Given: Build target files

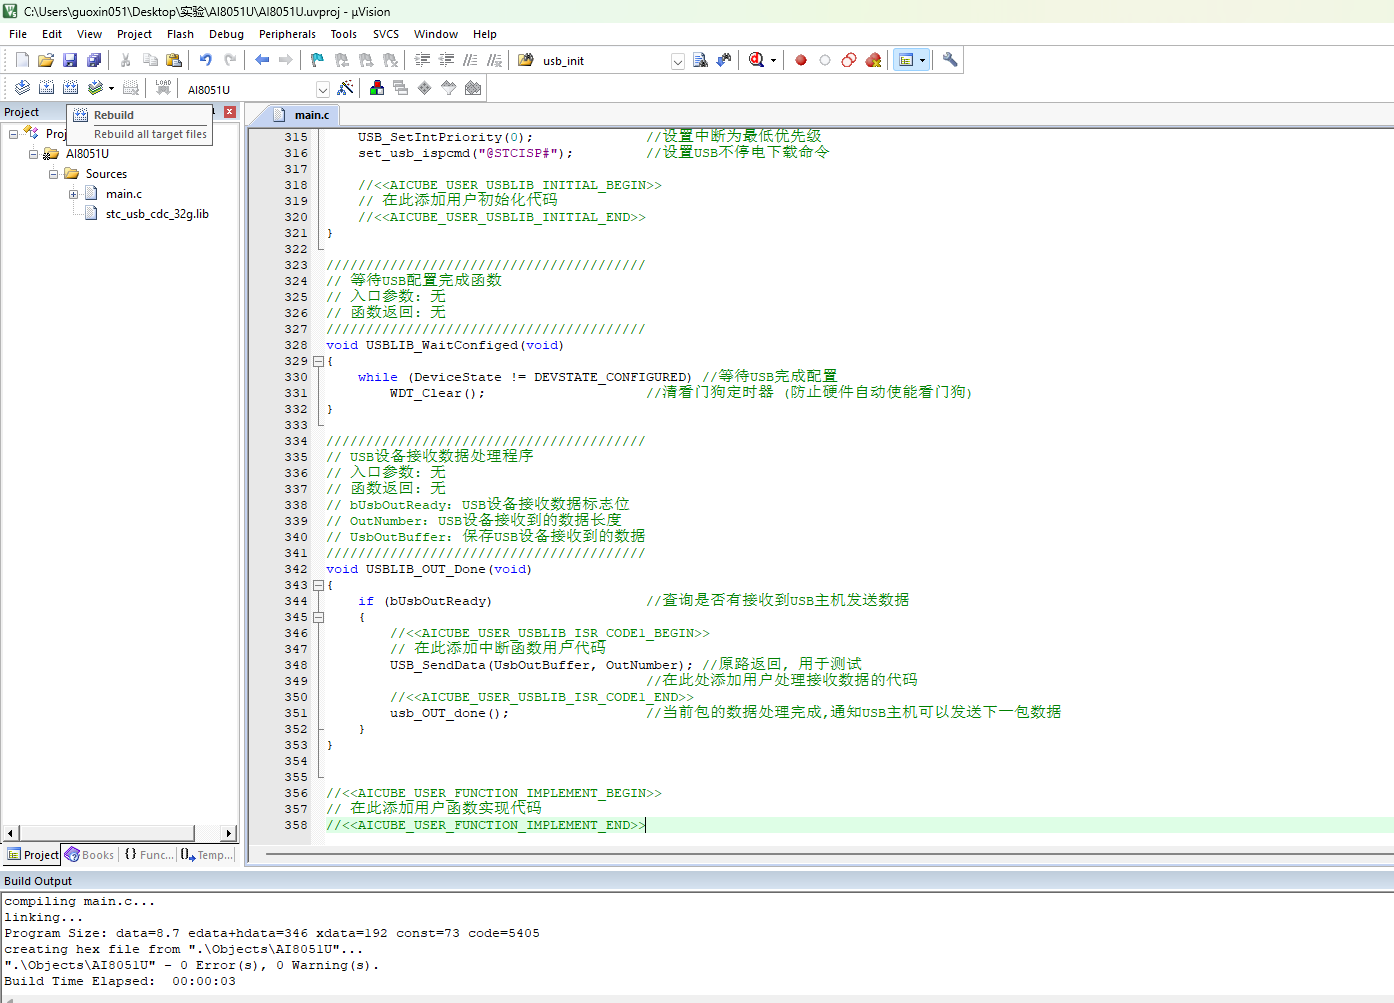Looking at the screenshot, I should coord(46,88).
